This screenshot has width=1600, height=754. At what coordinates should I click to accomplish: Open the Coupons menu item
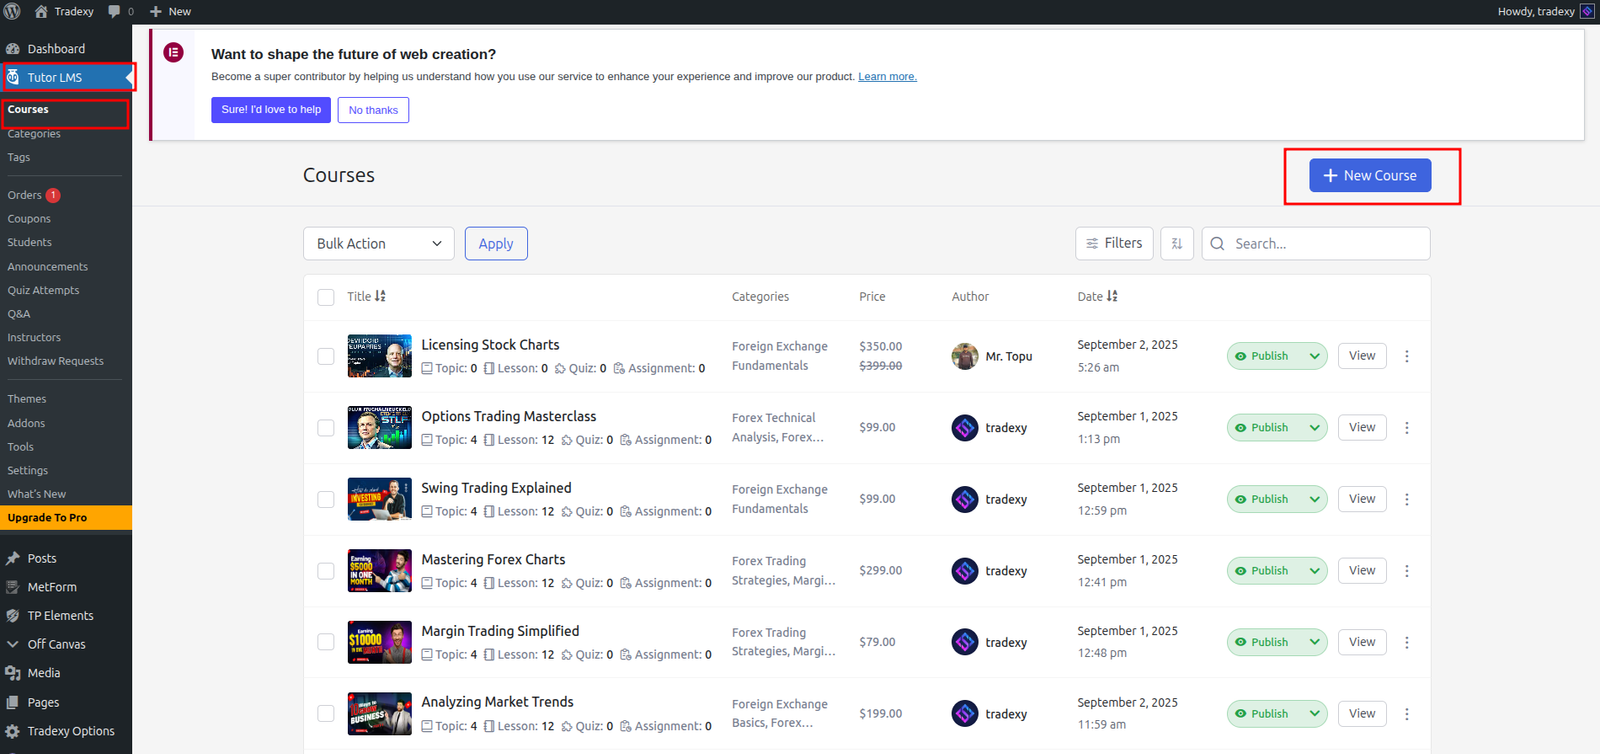pyautogui.click(x=29, y=219)
